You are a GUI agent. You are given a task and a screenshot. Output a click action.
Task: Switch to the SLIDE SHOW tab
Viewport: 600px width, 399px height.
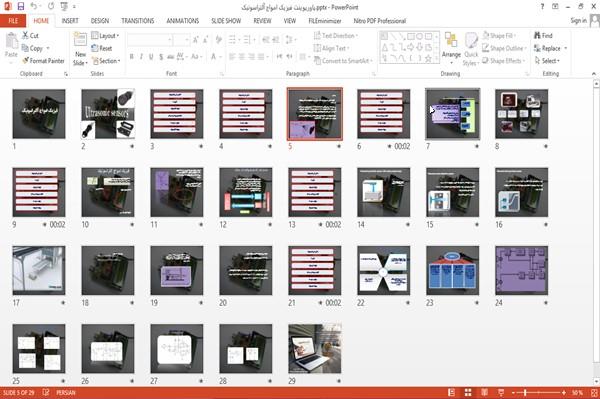226,21
